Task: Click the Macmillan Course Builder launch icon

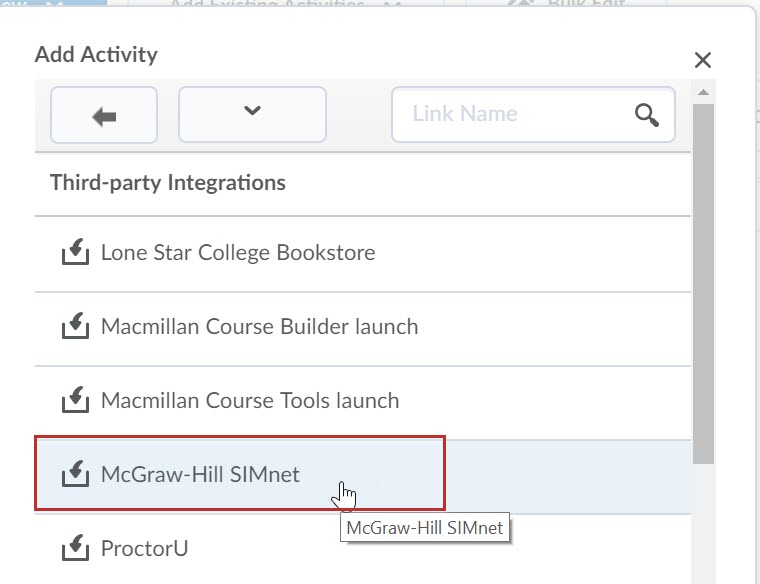Action: (x=75, y=327)
